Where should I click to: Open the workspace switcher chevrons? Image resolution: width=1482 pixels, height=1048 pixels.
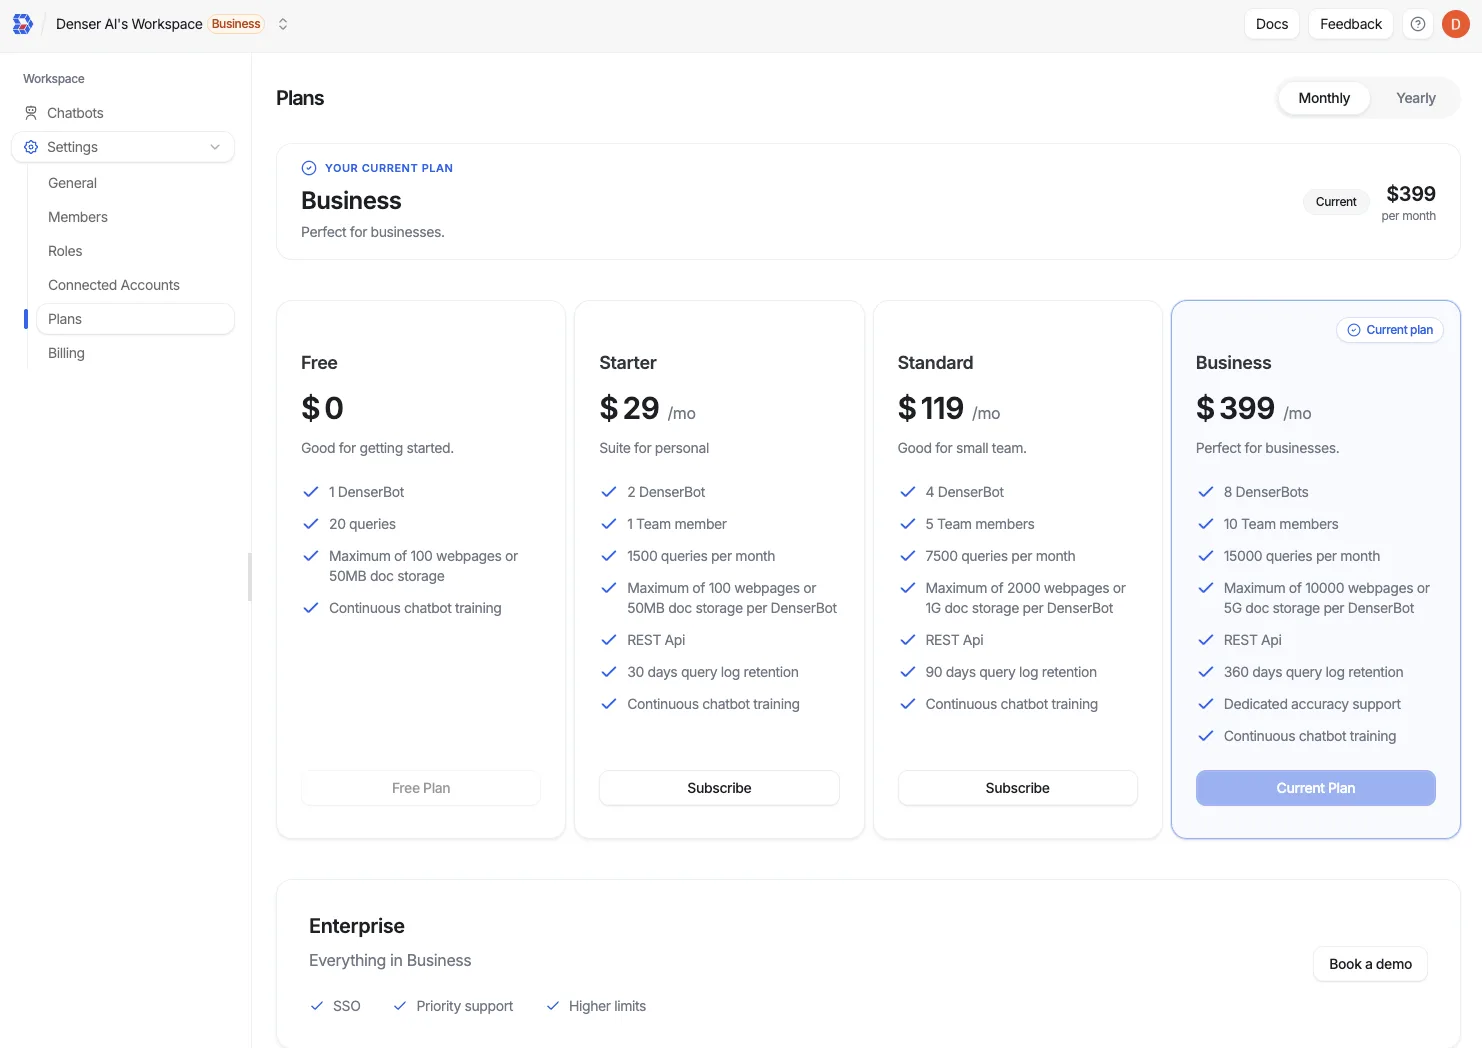283,24
